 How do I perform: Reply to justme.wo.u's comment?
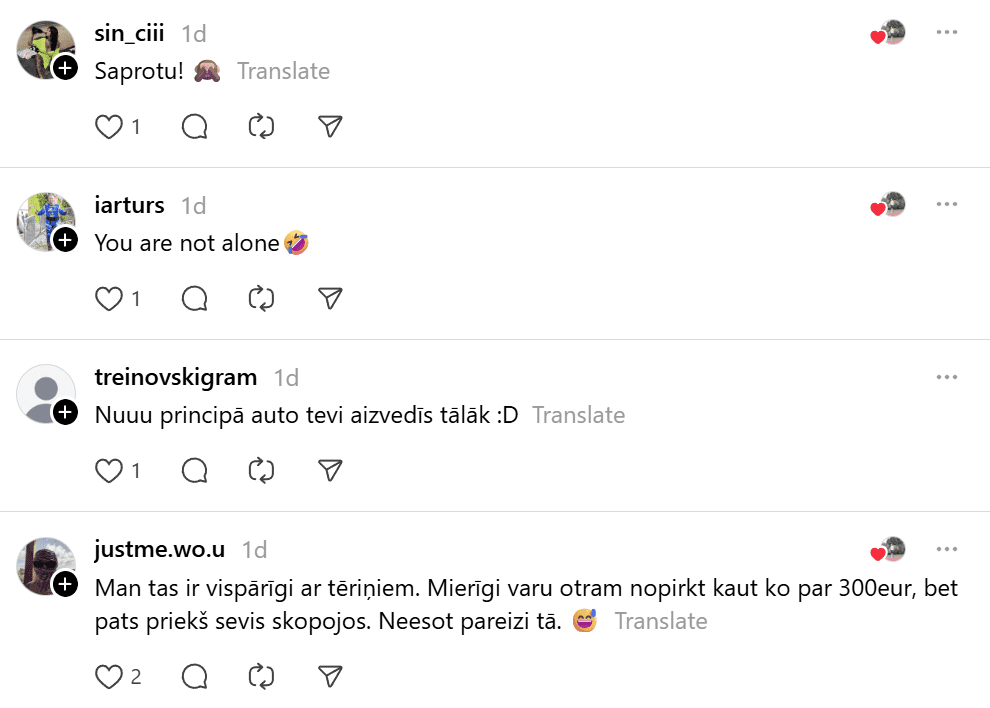pos(195,677)
